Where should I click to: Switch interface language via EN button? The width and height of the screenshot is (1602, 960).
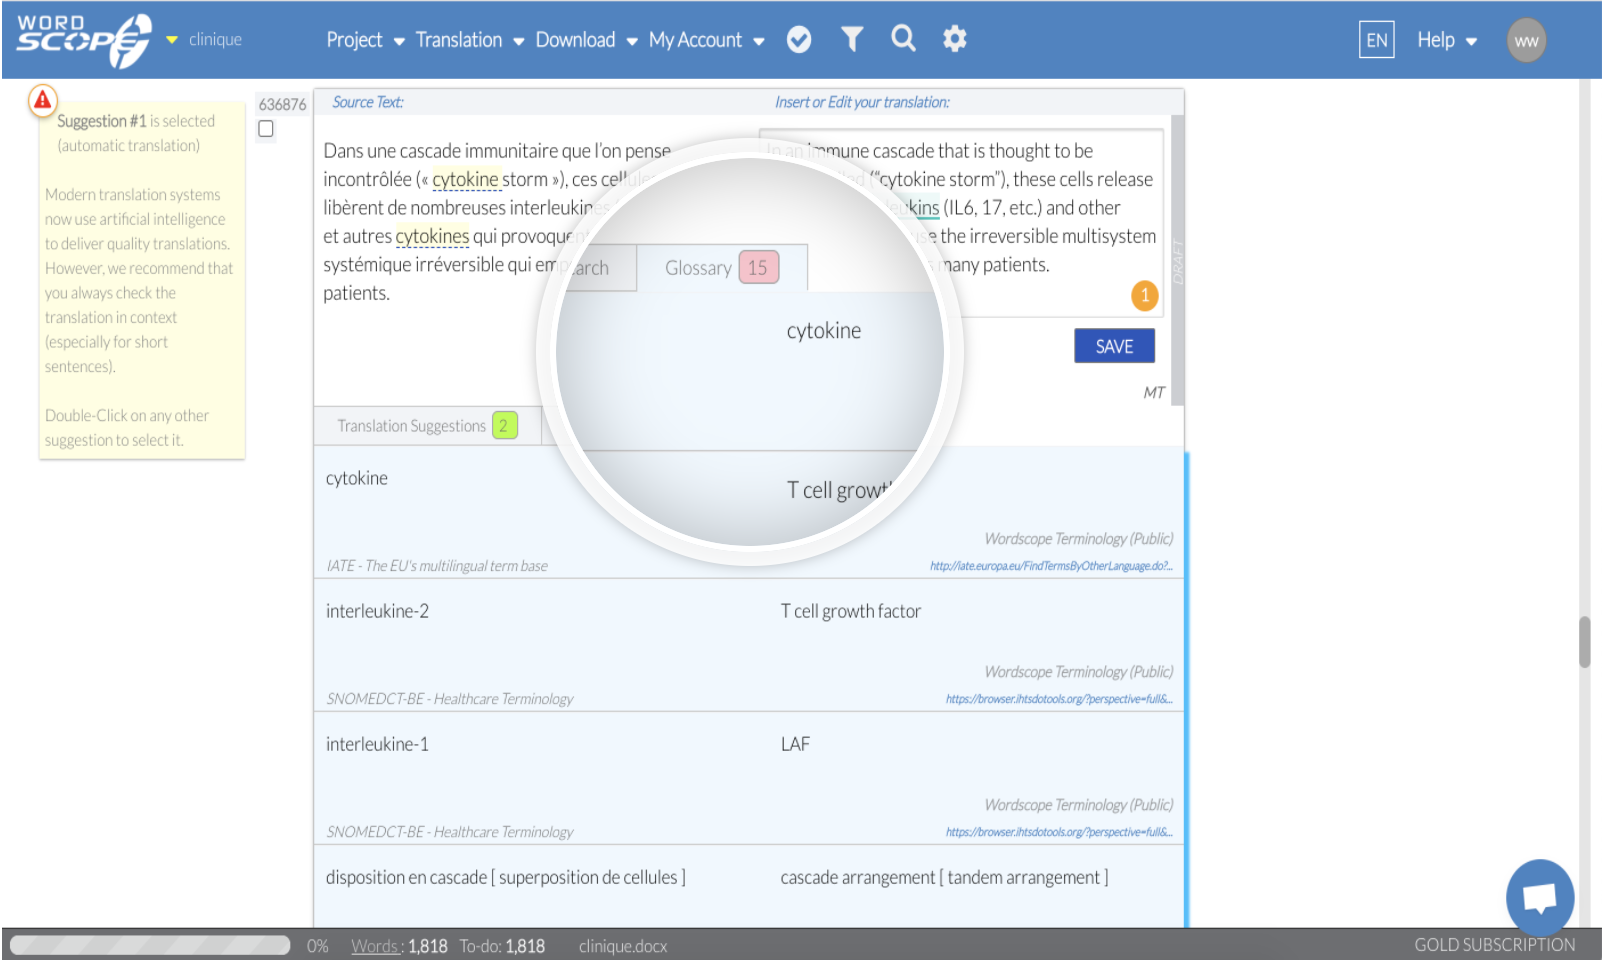pos(1376,40)
